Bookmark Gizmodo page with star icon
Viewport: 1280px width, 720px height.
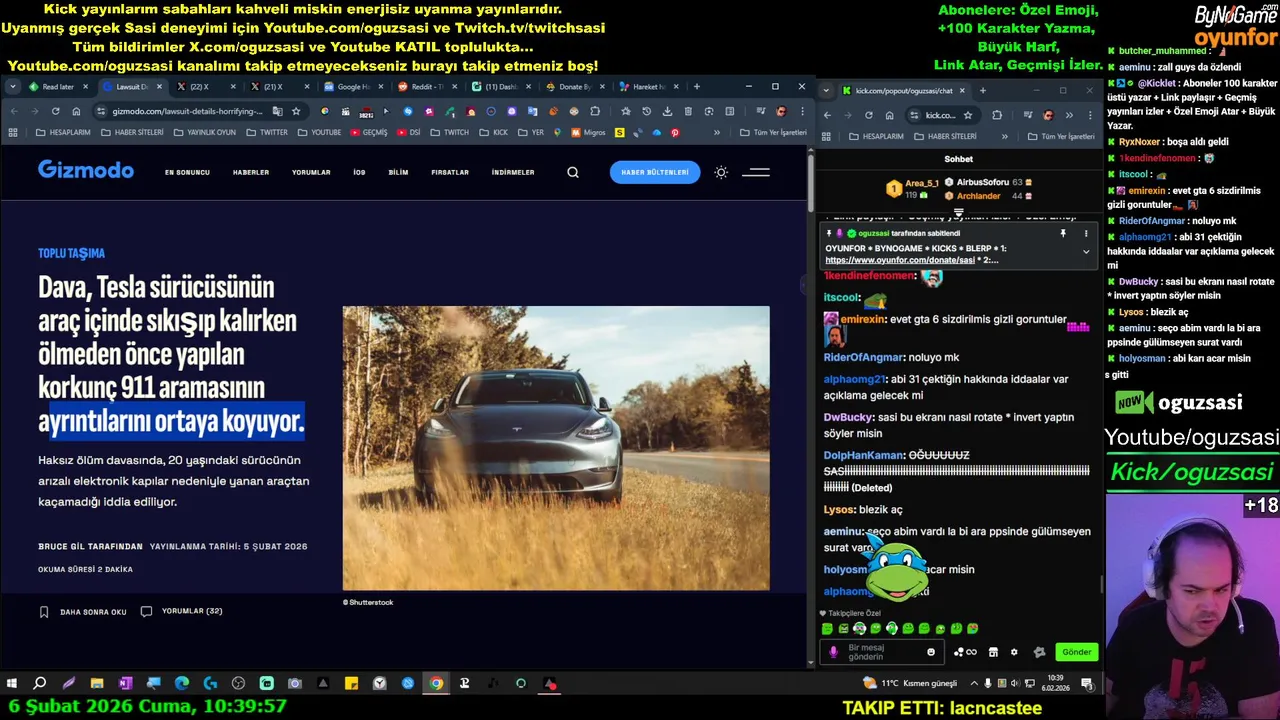tap(296, 111)
